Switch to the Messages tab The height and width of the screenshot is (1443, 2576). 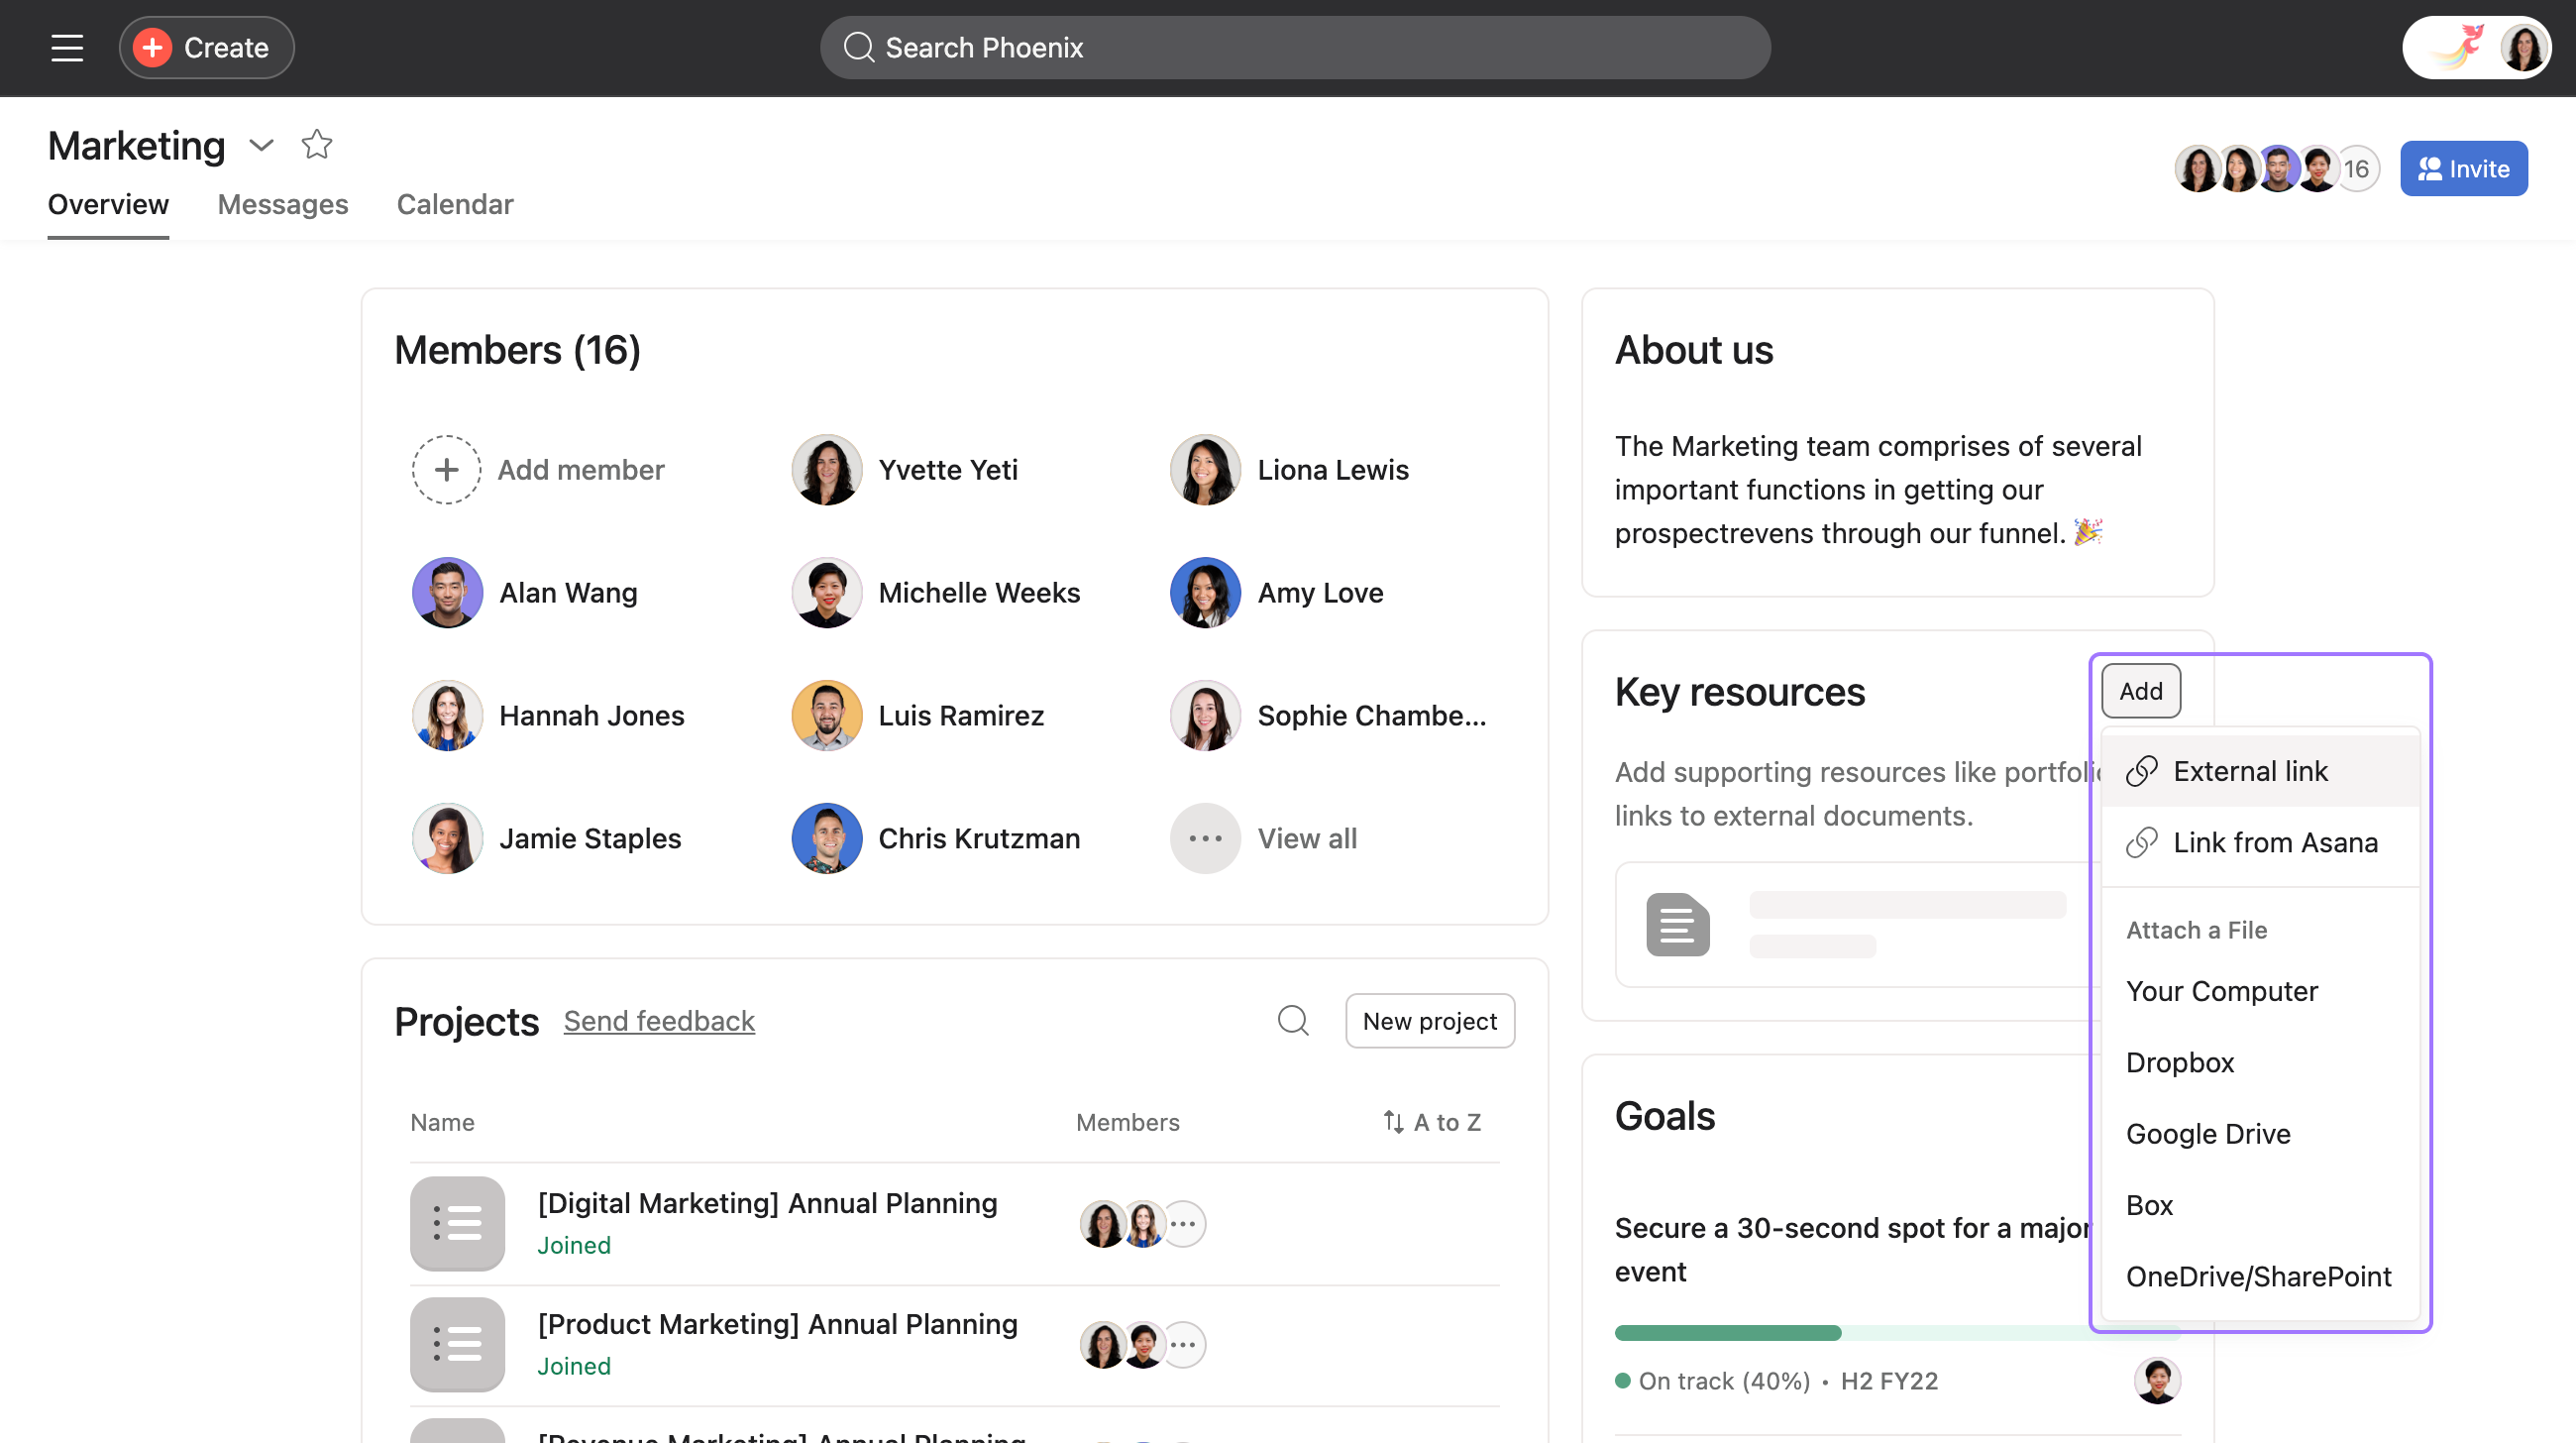point(282,204)
